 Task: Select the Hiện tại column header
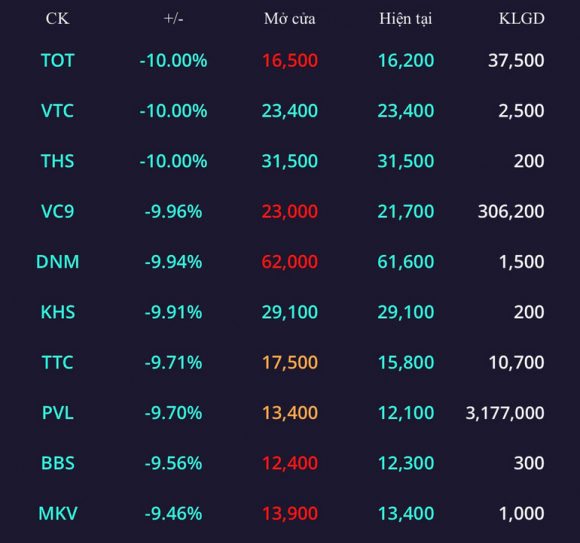click(x=406, y=19)
